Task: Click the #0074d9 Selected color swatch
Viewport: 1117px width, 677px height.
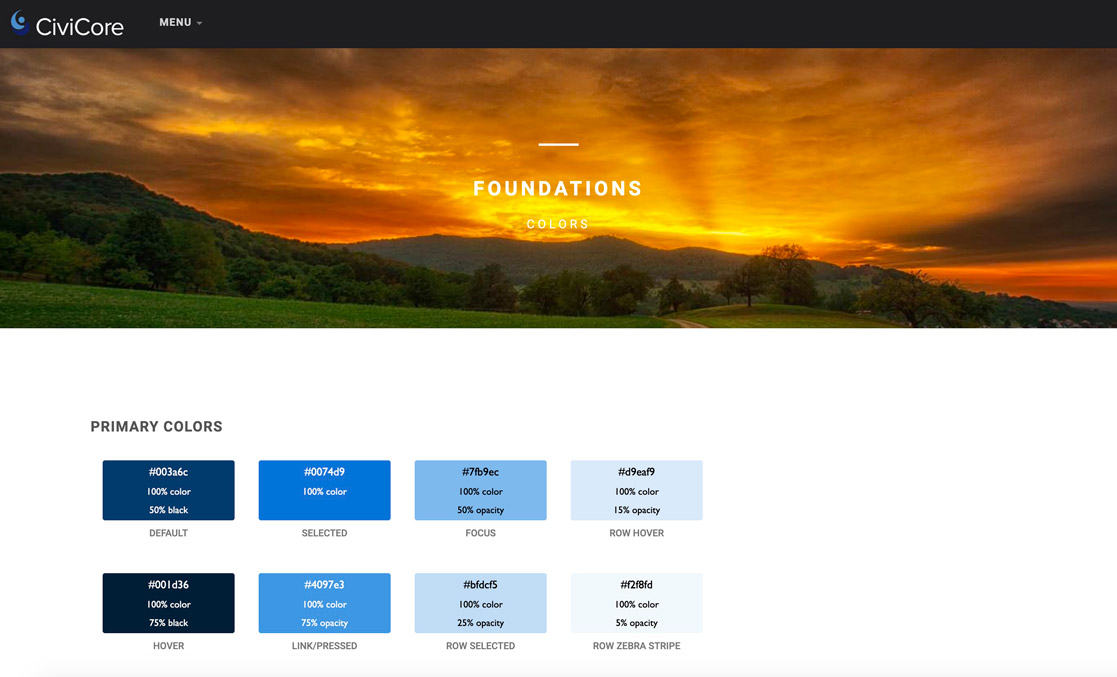Action: [324, 490]
